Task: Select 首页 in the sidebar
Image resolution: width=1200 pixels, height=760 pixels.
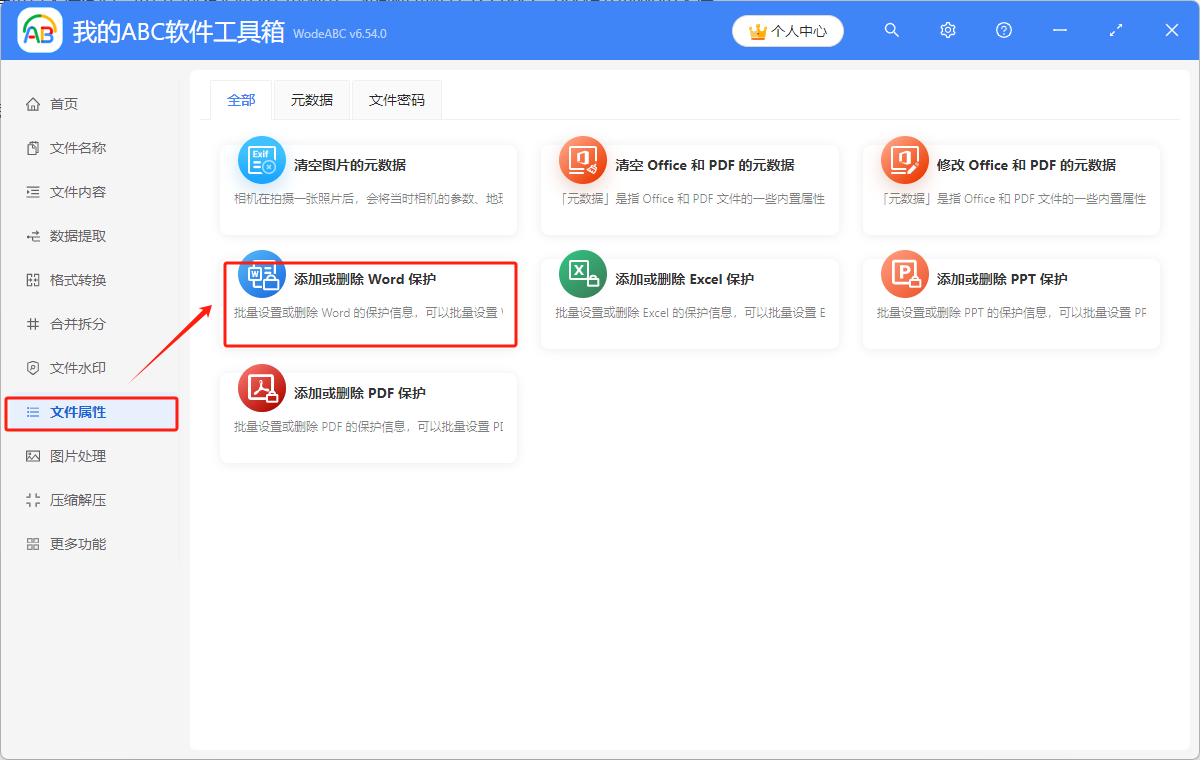Action: click(60, 103)
